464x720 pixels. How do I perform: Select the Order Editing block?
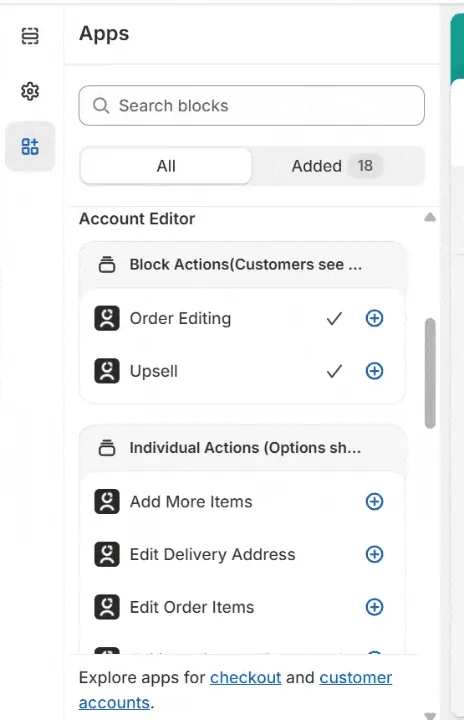click(x=242, y=318)
